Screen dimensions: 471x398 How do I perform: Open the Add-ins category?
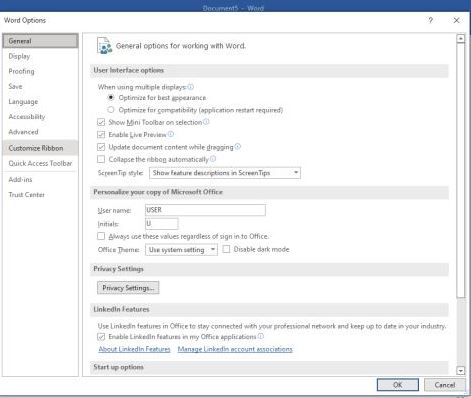pos(40,179)
